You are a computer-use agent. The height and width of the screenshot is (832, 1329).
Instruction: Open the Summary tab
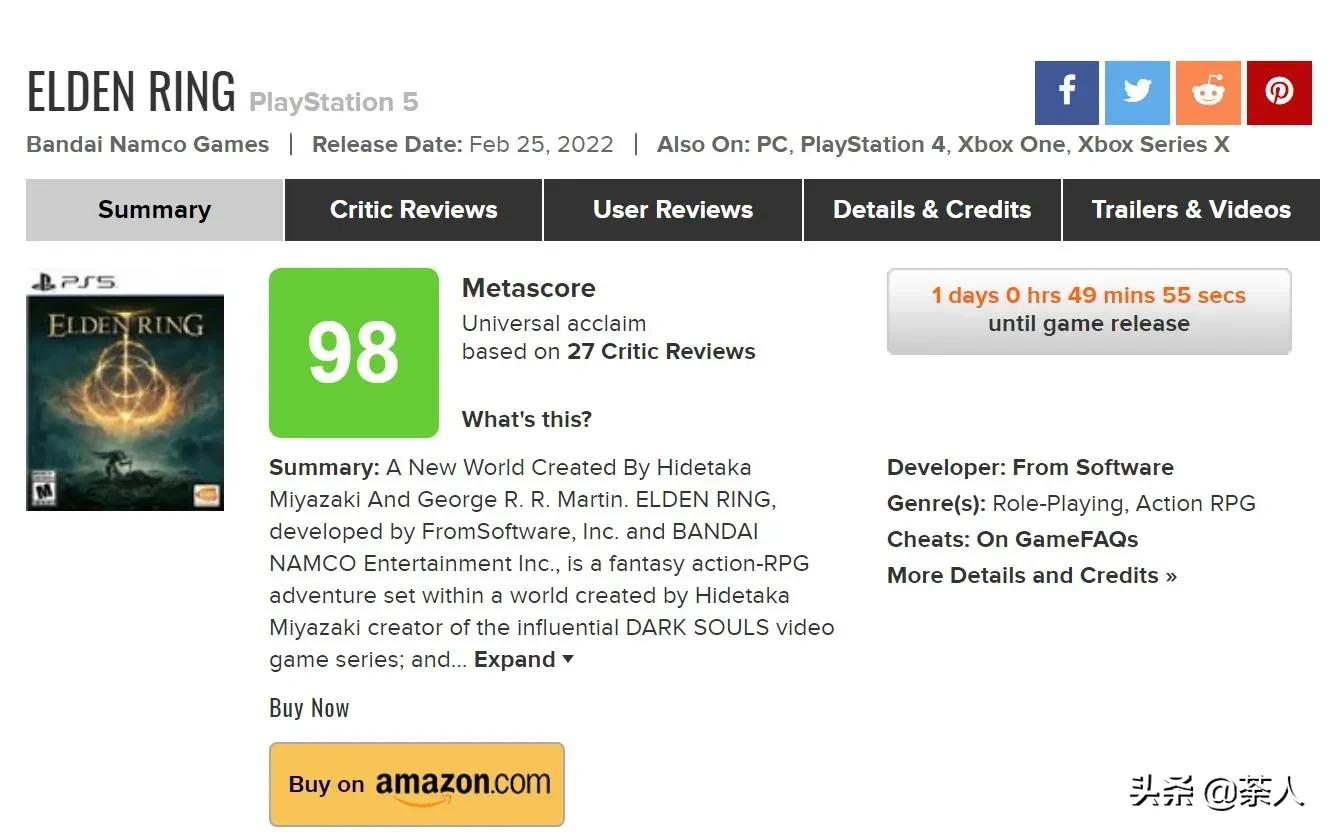click(x=154, y=210)
